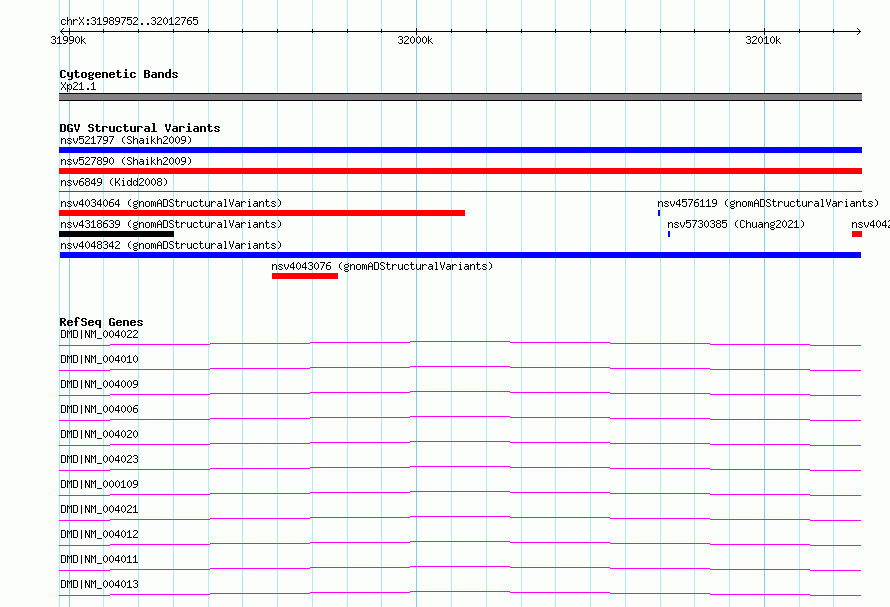The image size is (890, 607).
Task: Open variant nsv4048342 gnomAD label
Action: pos(171,245)
